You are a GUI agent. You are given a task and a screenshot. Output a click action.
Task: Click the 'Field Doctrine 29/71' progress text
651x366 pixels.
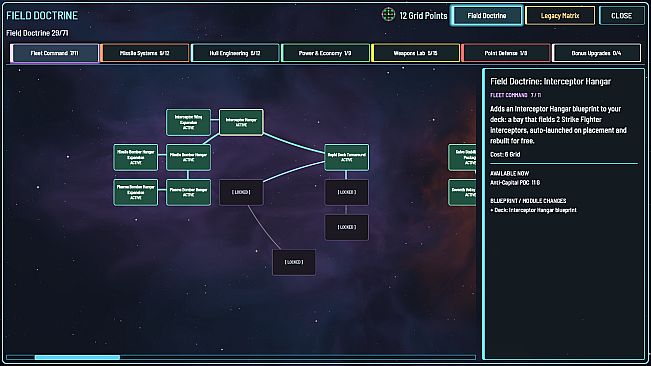click(37, 33)
